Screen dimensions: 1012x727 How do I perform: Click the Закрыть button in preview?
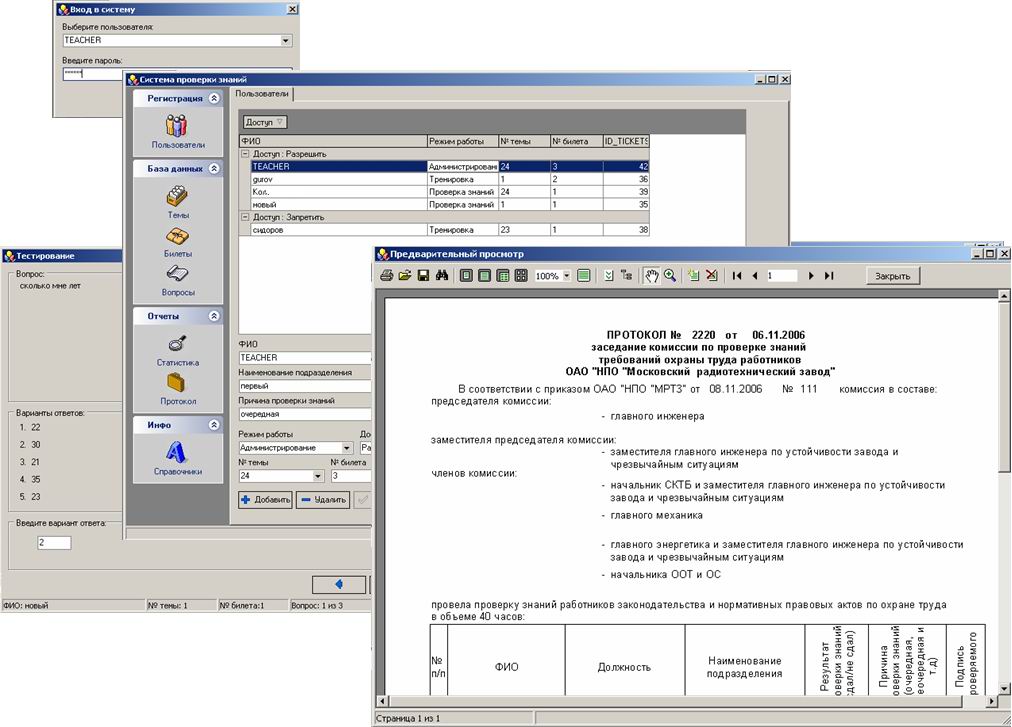tap(893, 276)
